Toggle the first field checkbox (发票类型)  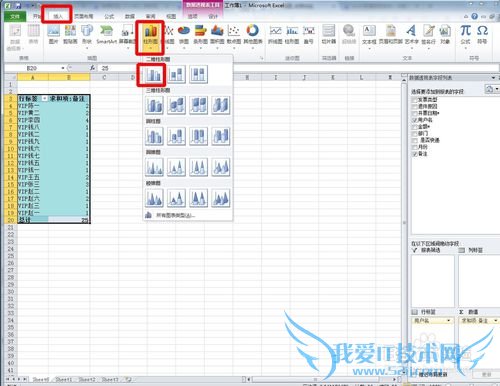tap(415, 100)
